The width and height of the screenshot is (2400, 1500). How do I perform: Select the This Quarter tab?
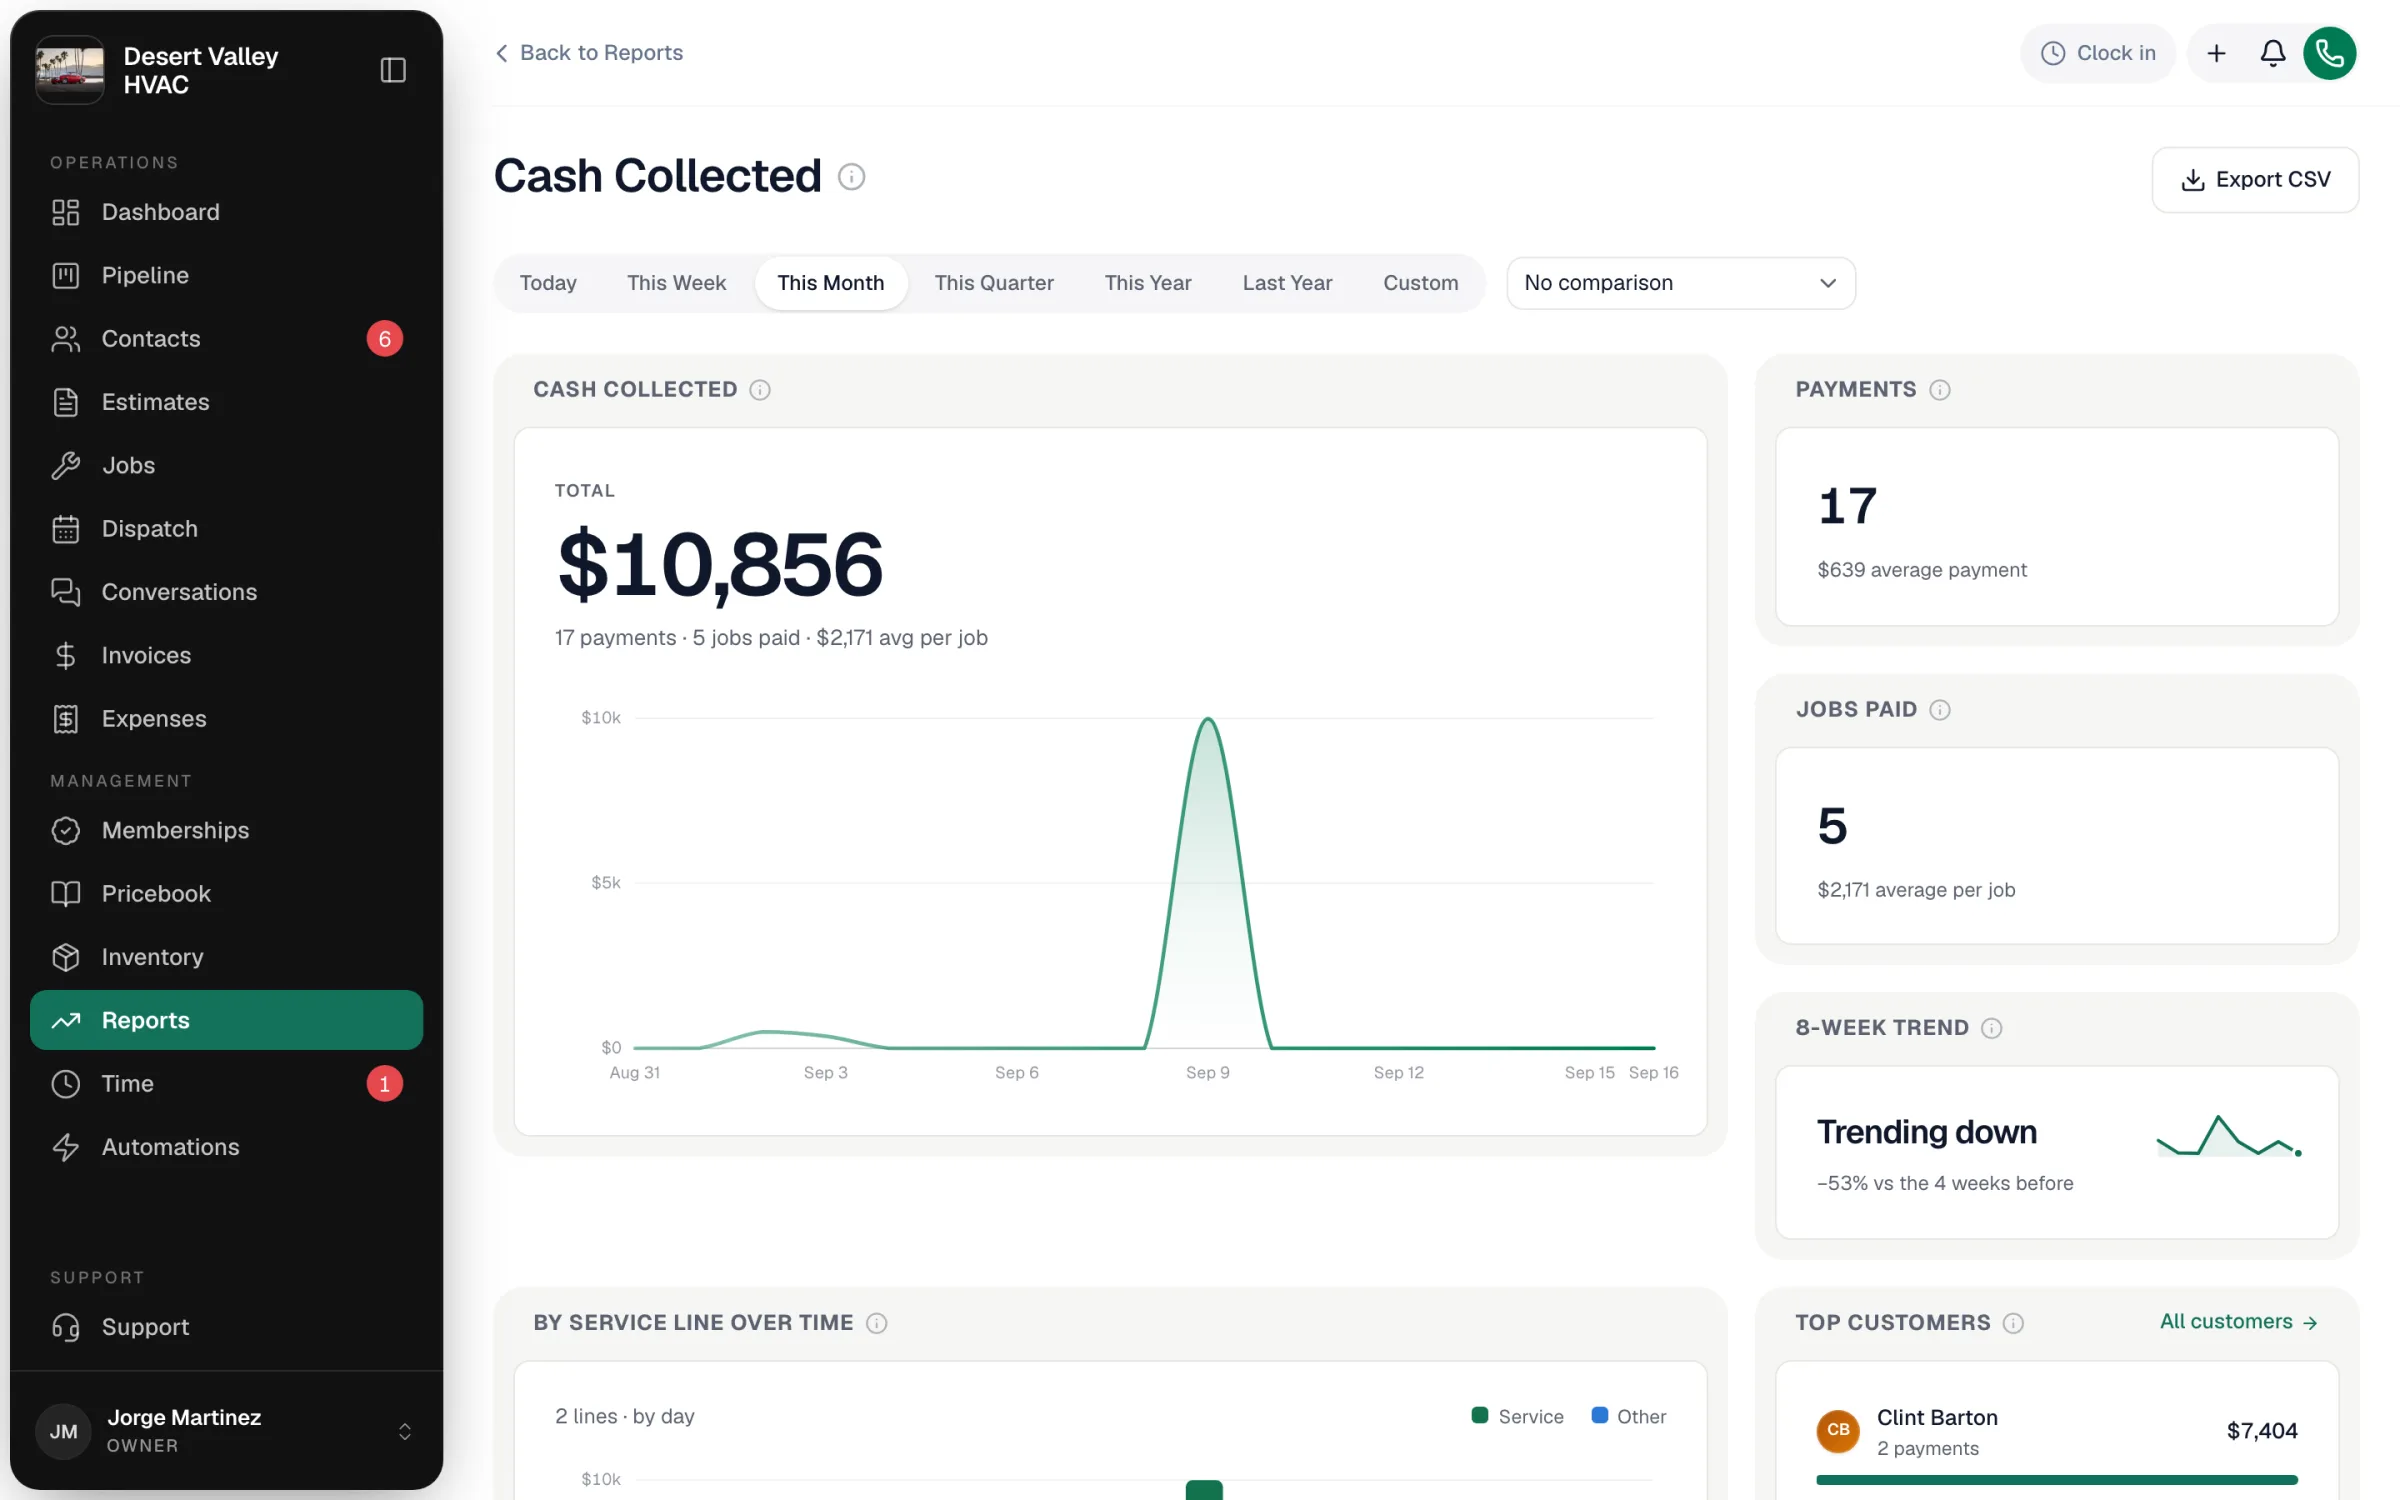coord(994,283)
